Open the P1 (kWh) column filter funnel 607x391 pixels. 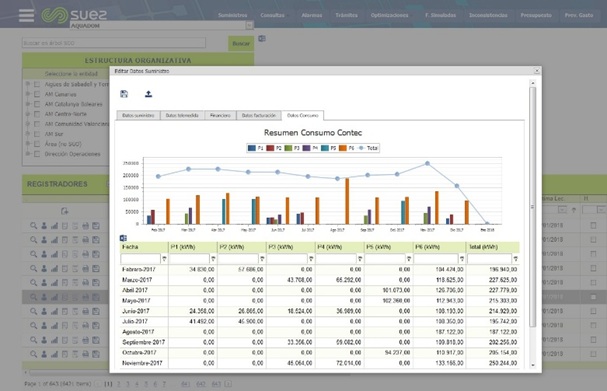tap(213, 259)
